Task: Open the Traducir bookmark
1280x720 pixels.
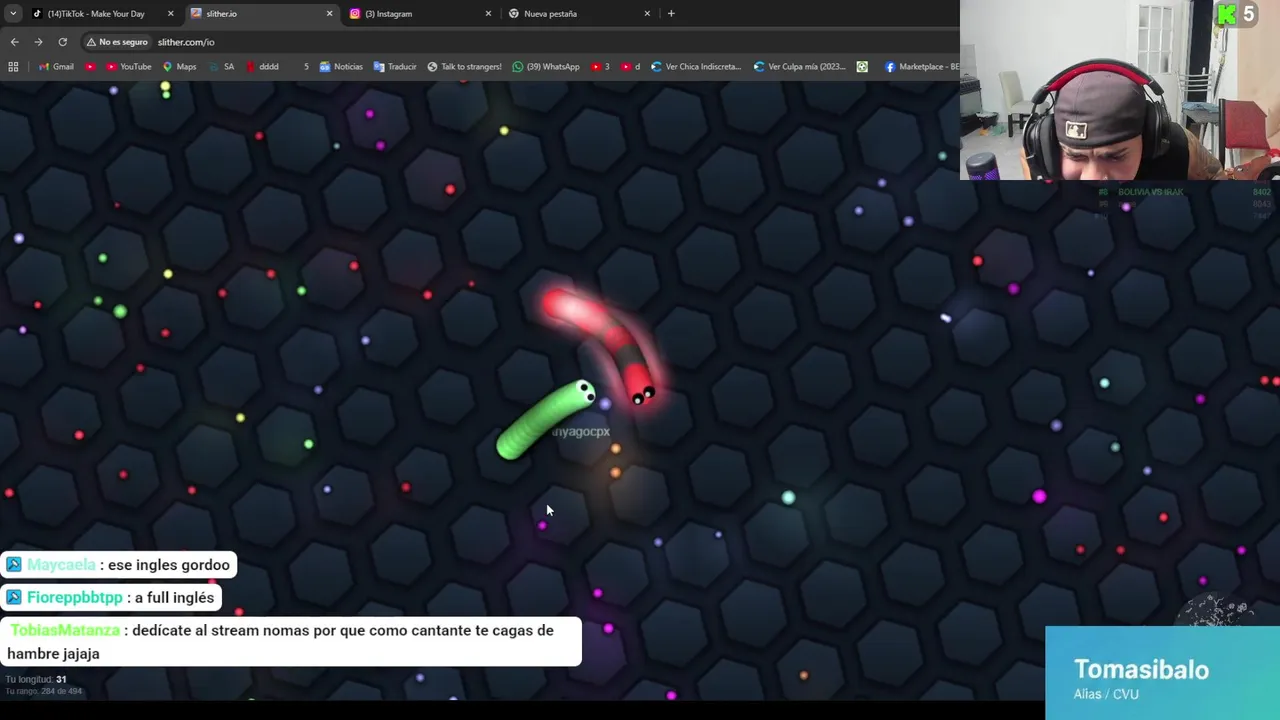Action: 395,67
